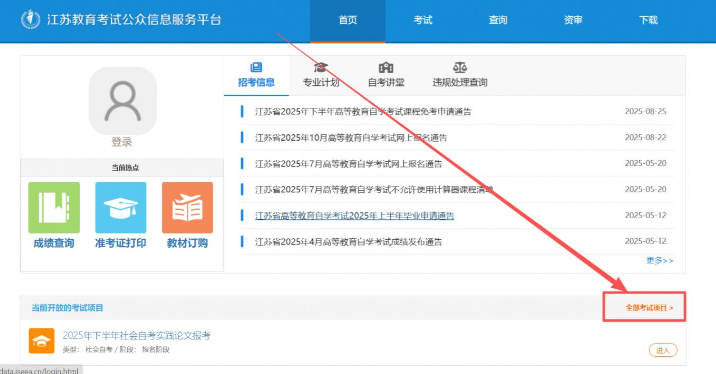This screenshot has width=716, height=374.
Task: Click date 2025-05-12 on 毕业申请通告 row
Action: (645, 215)
